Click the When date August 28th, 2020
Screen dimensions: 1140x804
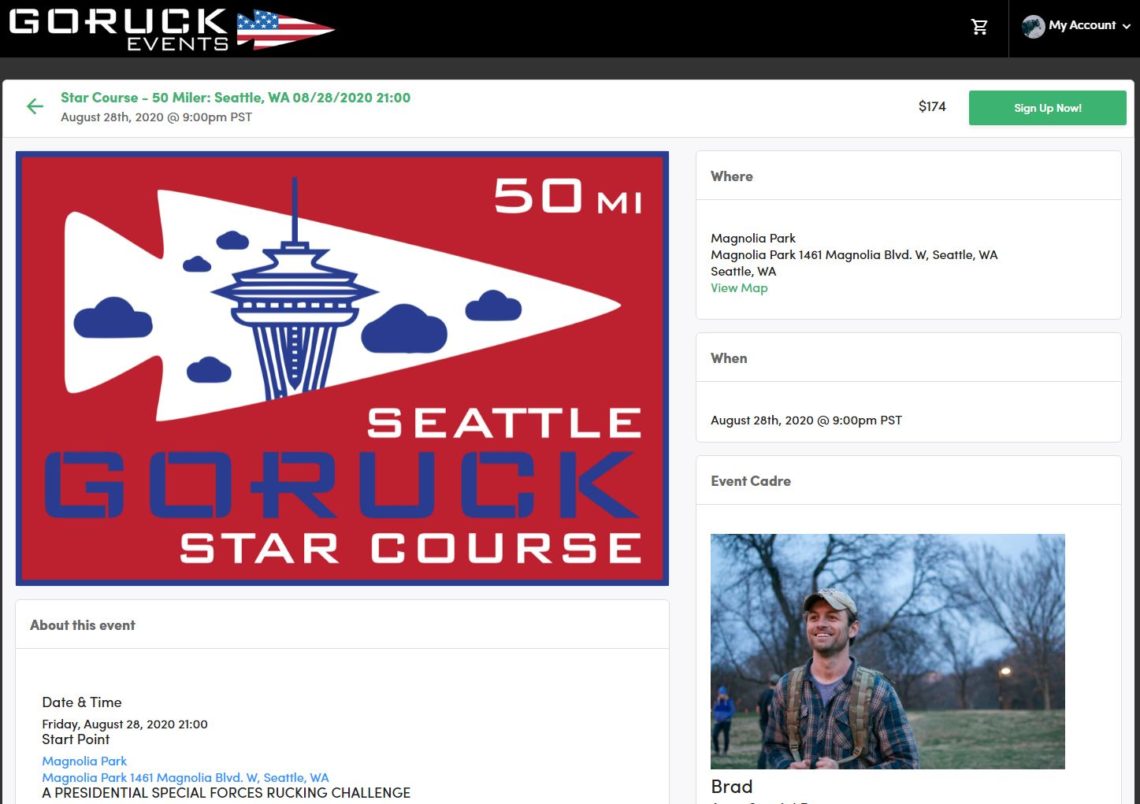pyautogui.click(x=806, y=420)
